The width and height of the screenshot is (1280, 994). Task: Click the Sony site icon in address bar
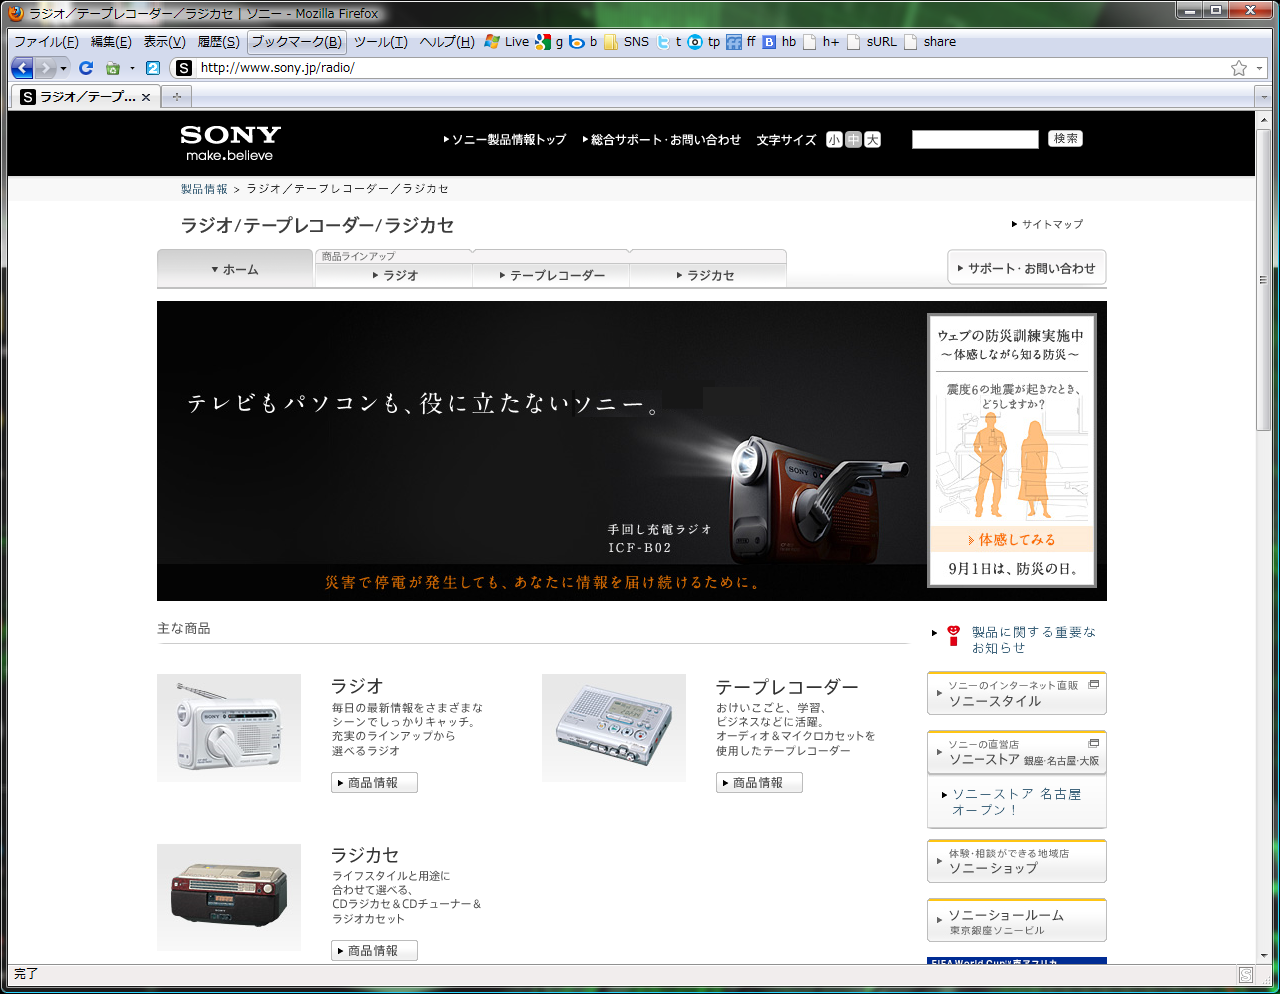tap(184, 68)
